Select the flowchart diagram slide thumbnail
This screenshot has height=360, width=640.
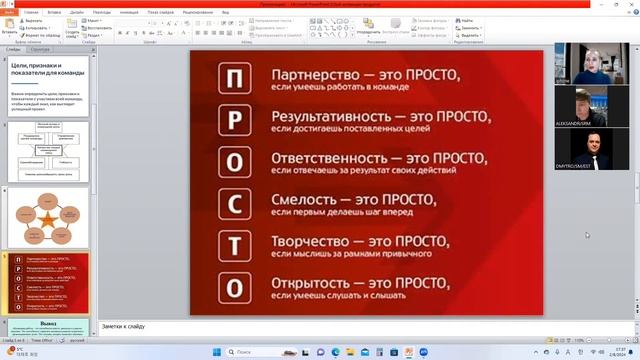48,152
